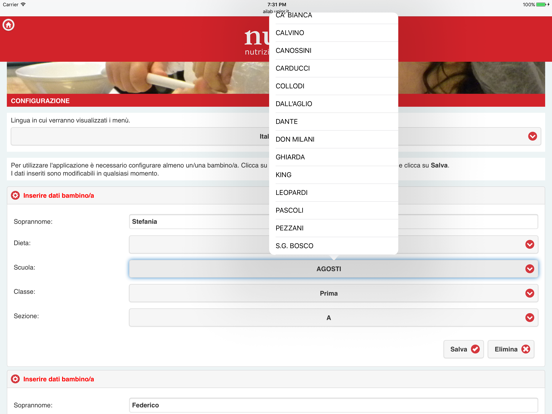The width and height of the screenshot is (552, 414).
Task: Open the Sezione dropdown showing A
Action: click(x=333, y=318)
